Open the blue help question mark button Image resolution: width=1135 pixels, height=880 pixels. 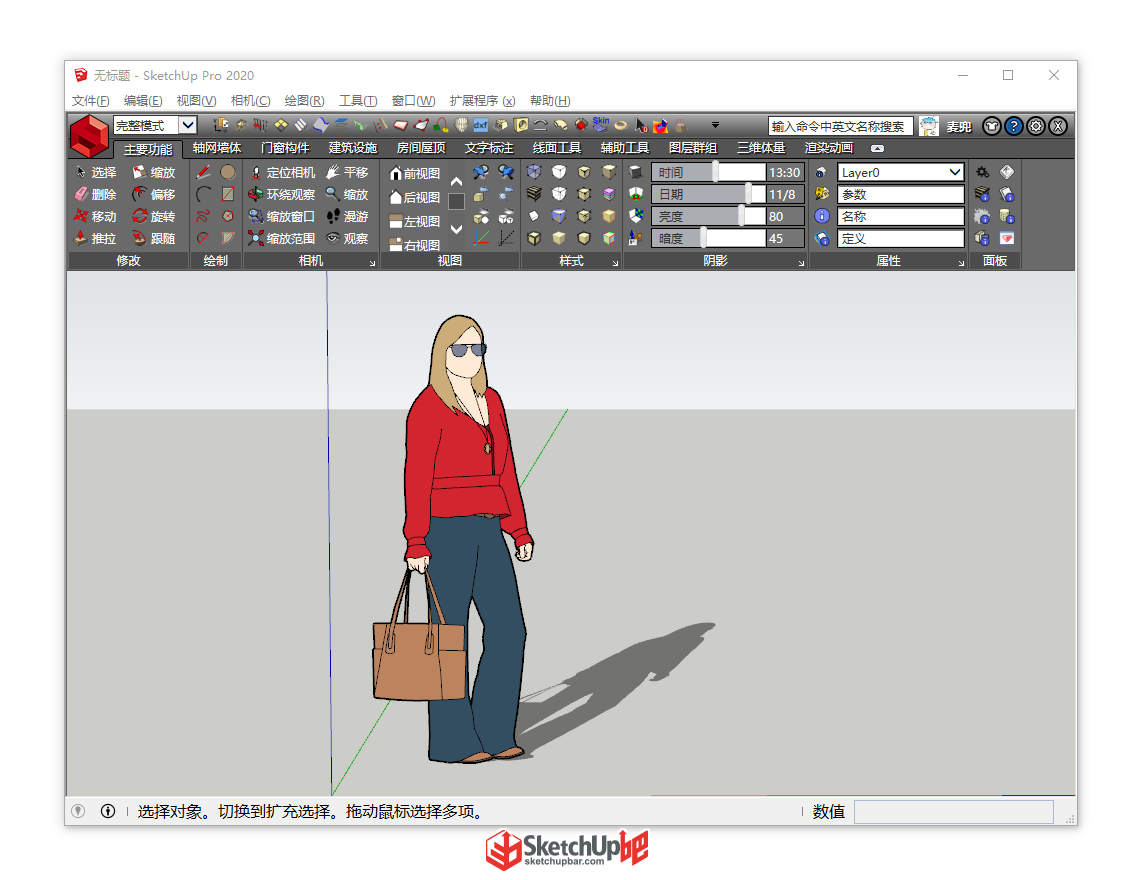click(x=1013, y=126)
